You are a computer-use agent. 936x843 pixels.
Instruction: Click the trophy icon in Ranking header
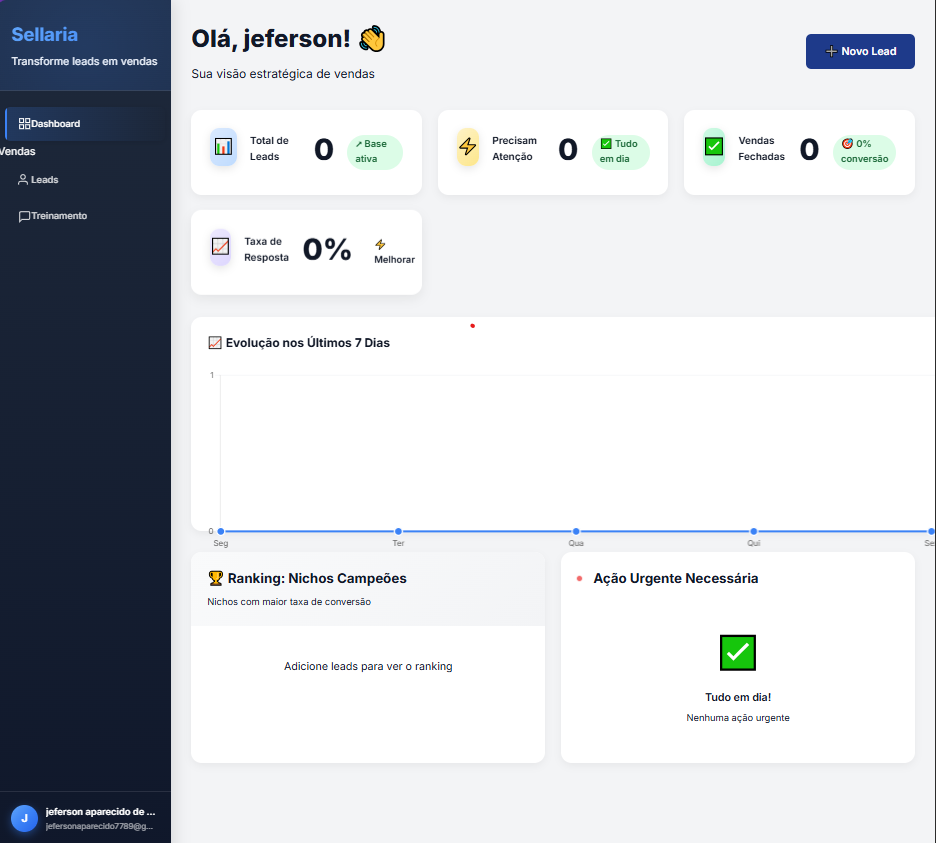[215, 578]
